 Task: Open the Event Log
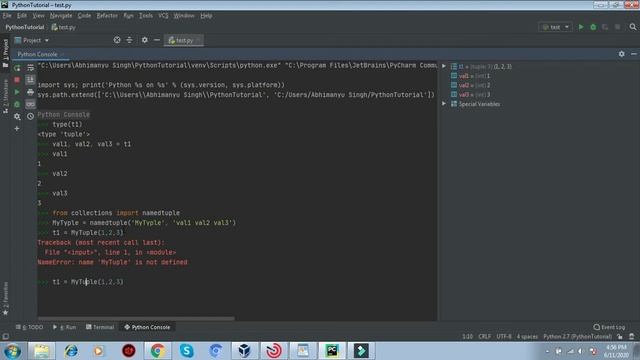[609, 327]
